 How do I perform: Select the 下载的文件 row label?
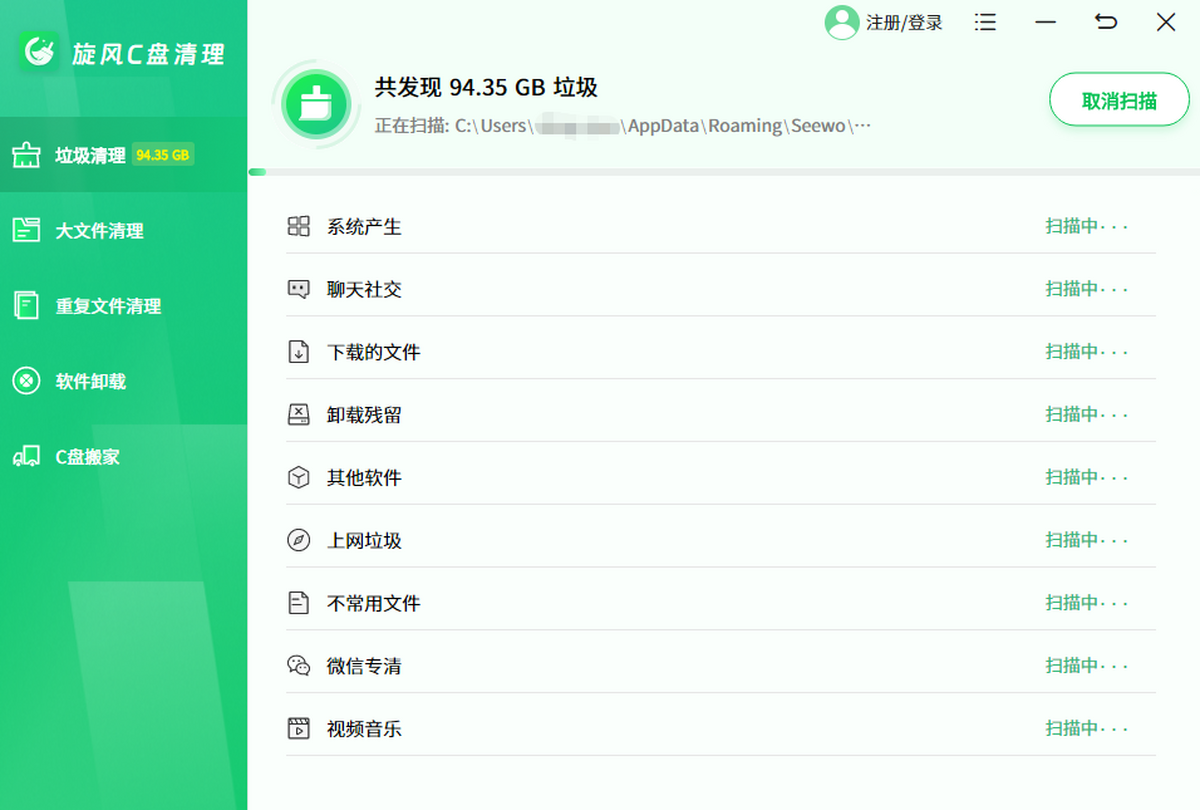[x=373, y=353]
